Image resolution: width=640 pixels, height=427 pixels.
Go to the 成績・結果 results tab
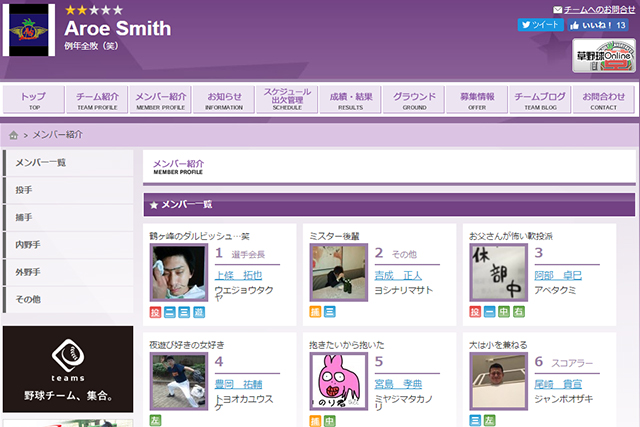(x=351, y=100)
